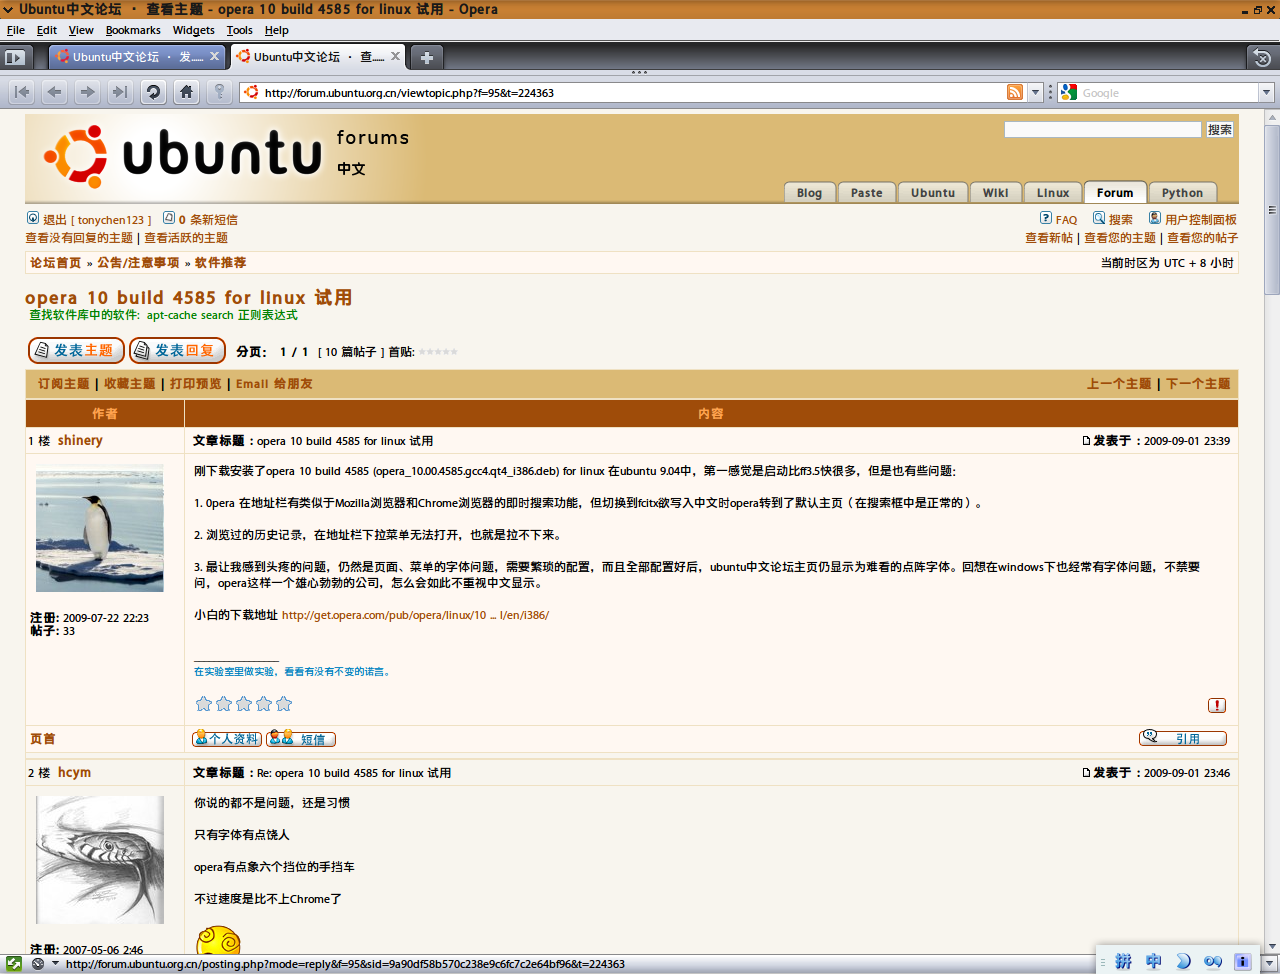
Task: Click the Opera Unite status bar icon
Action: pyautogui.click(x=14, y=964)
